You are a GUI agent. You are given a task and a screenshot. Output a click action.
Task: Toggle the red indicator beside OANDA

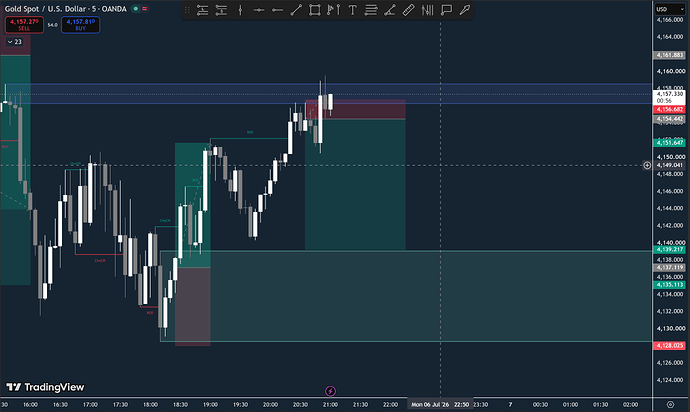[145, 9]
